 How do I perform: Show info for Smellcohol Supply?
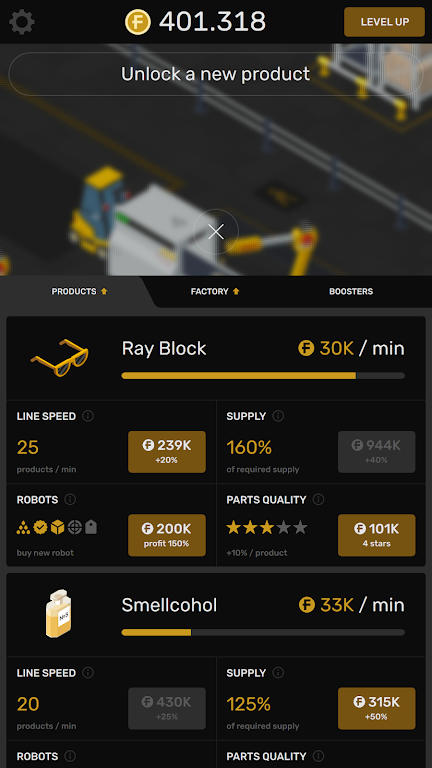[x=278, y=673]
